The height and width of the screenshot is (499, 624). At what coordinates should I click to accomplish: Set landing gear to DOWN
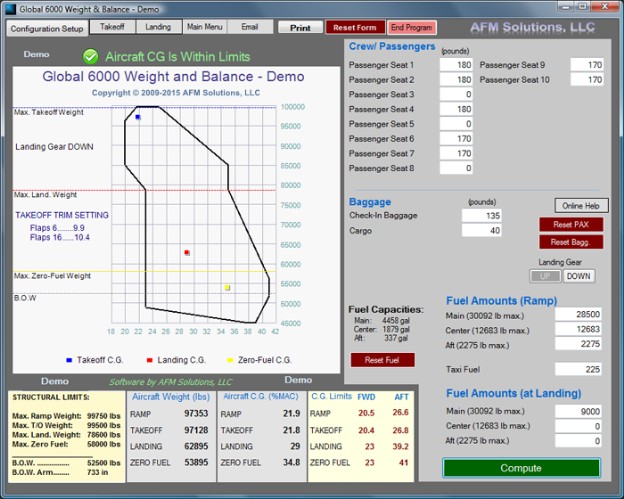(x=579, y=276)
